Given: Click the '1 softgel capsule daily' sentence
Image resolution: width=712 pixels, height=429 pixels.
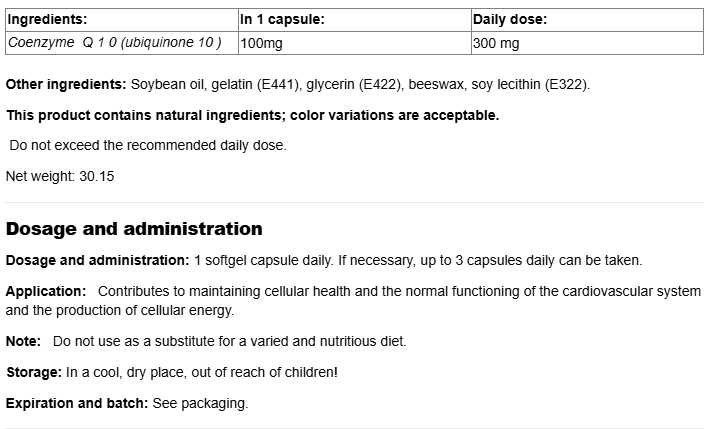Looking at the screenshot, I should 262,260.
